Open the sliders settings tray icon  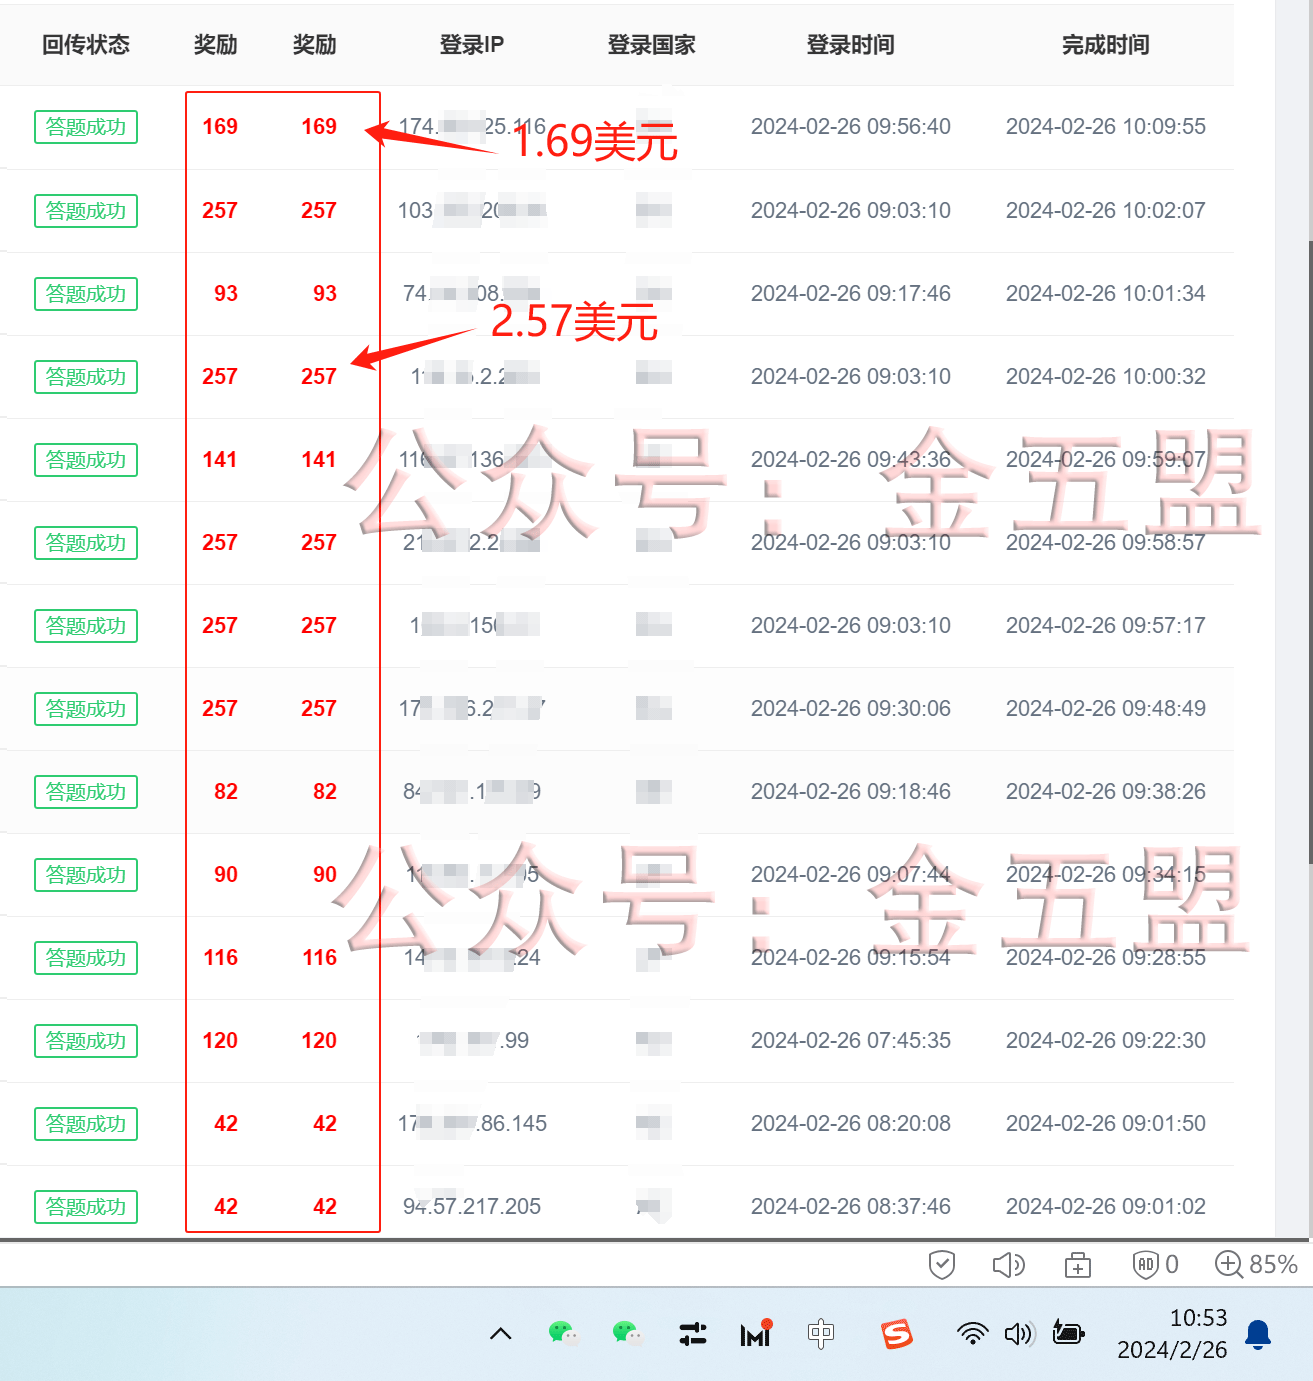[x=692, y=1333]
